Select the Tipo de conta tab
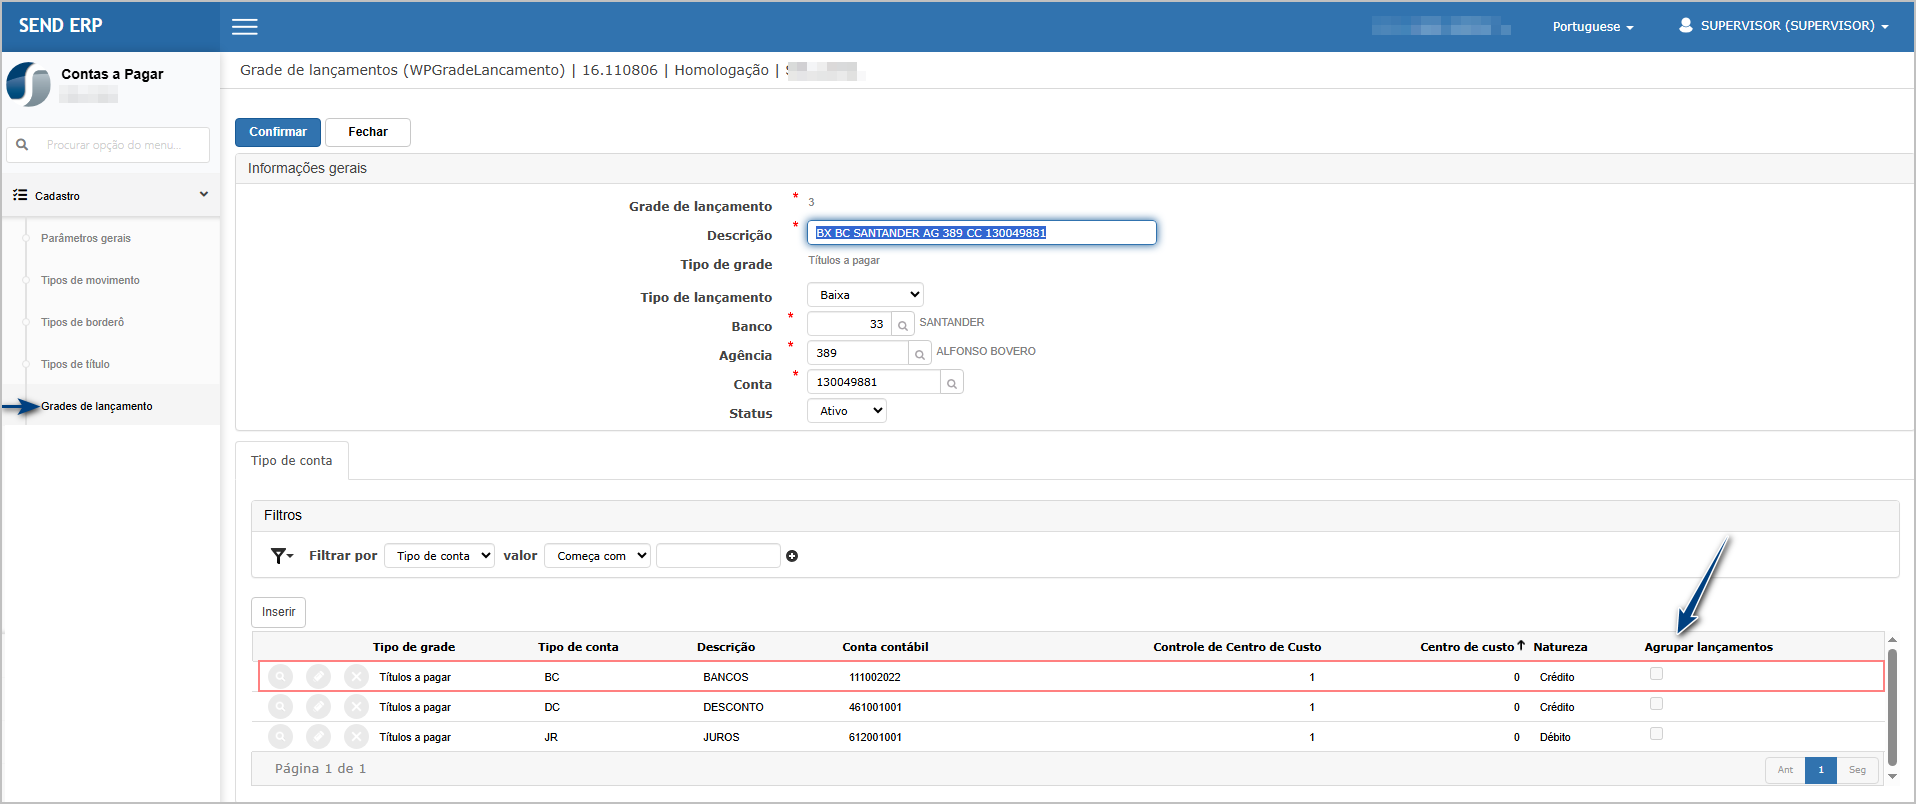Viewport: 1916px width, 804px height. [292, 461]
